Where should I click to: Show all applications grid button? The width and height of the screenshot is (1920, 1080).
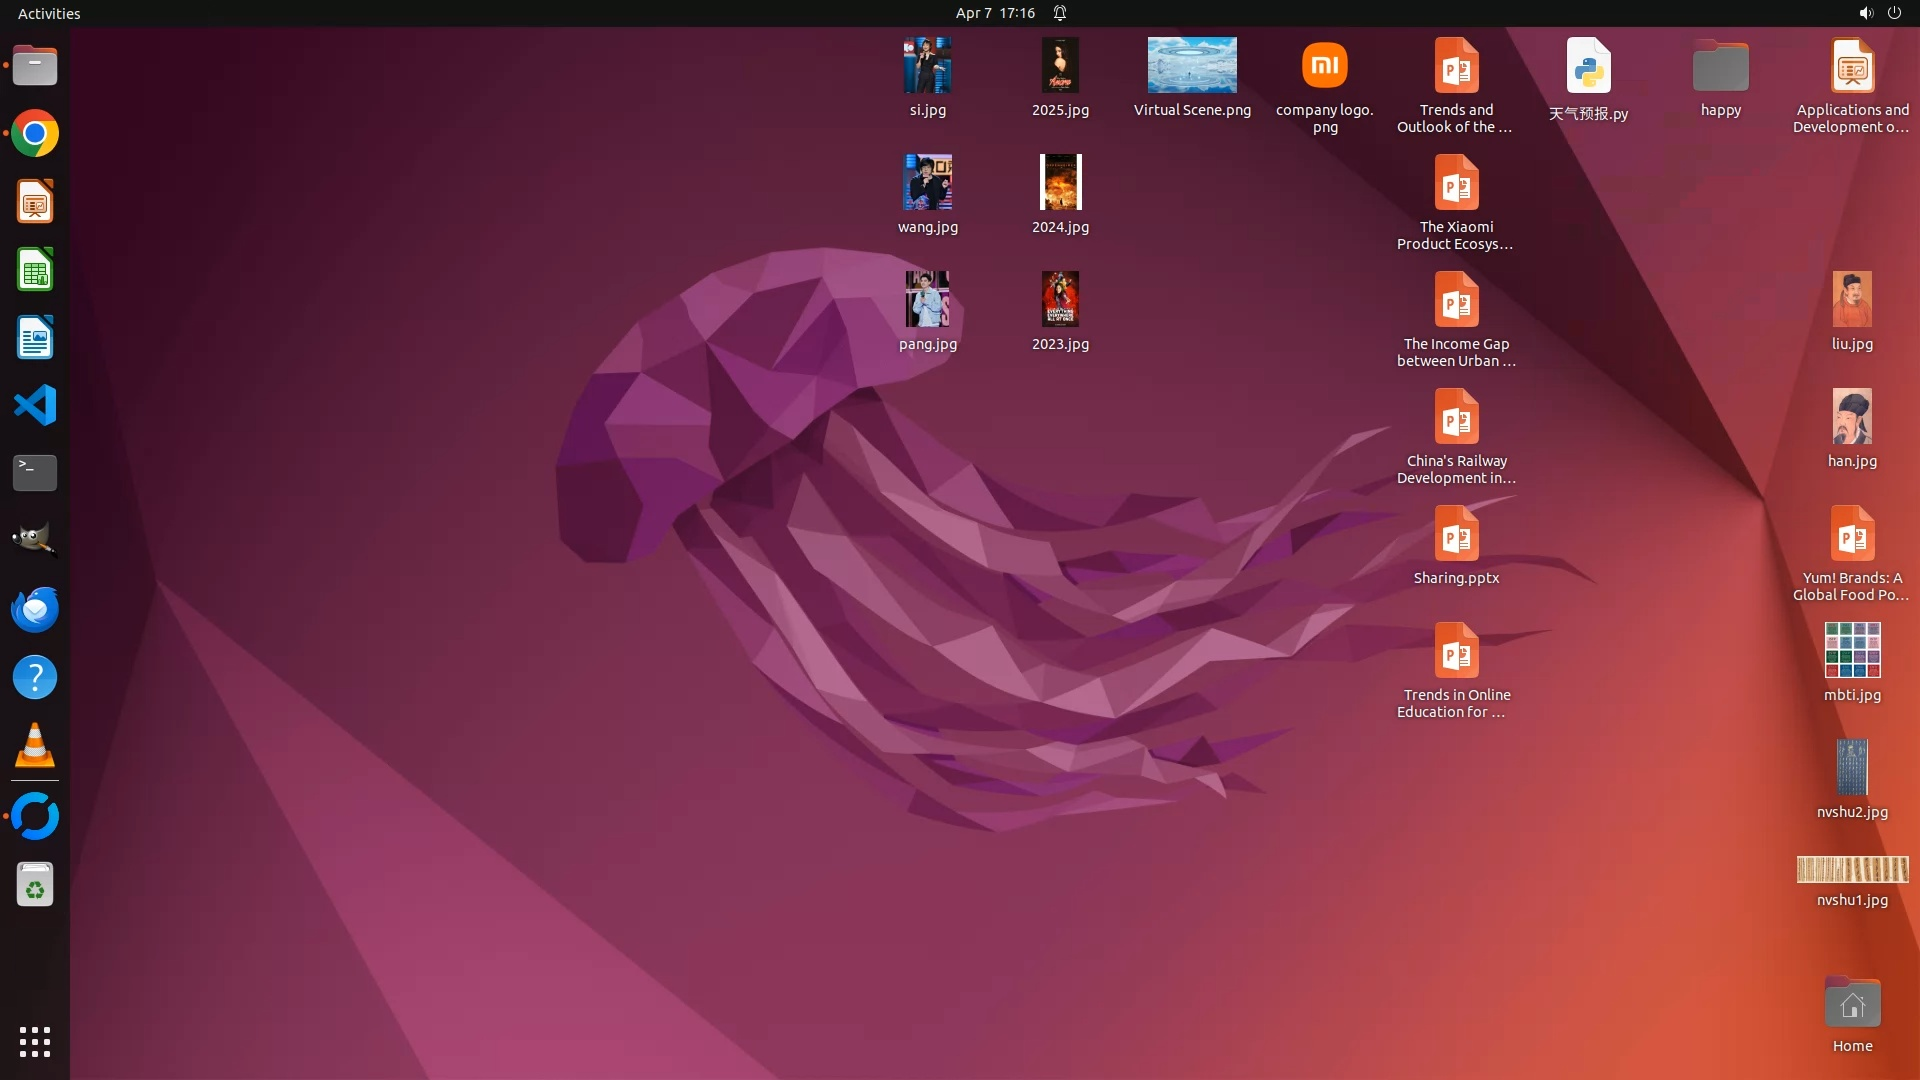coord(35,1042)
